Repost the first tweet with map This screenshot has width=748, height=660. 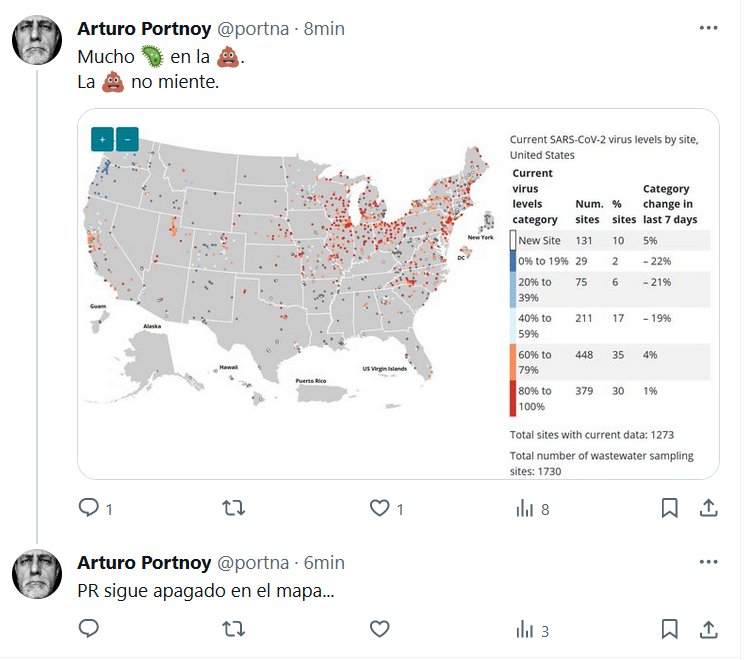point(233,508)
